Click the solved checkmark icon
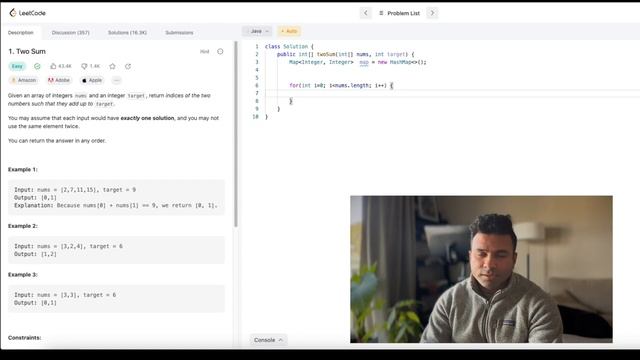The image size is (640, 360). coord(37,66)
